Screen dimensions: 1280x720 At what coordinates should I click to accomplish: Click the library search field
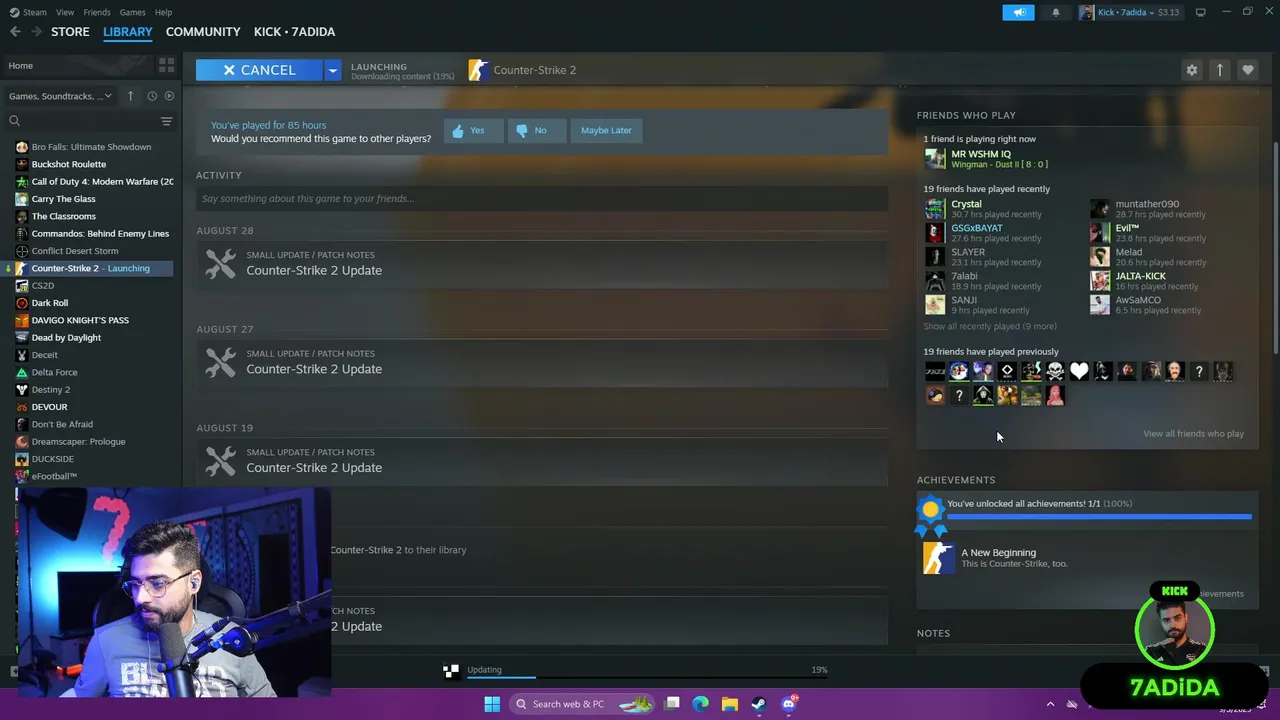tap(82, 121)
